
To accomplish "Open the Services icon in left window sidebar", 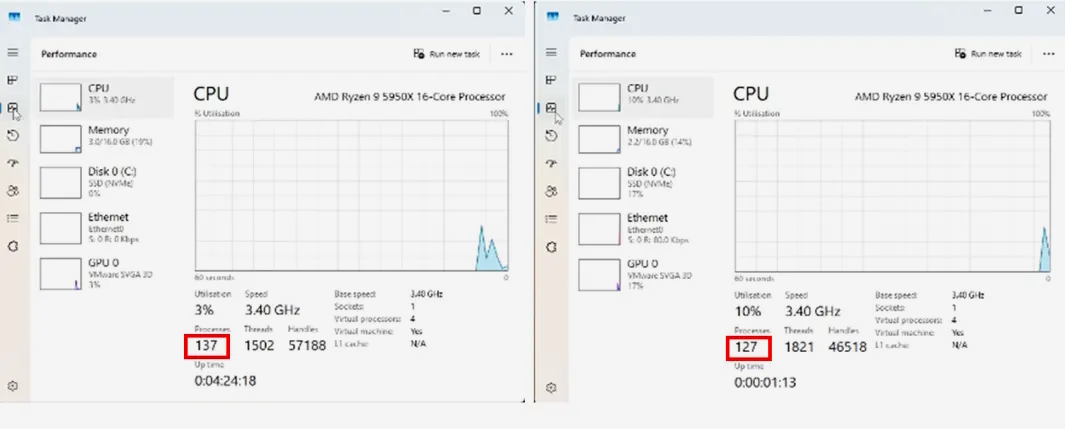I will [x=13, y=246].
